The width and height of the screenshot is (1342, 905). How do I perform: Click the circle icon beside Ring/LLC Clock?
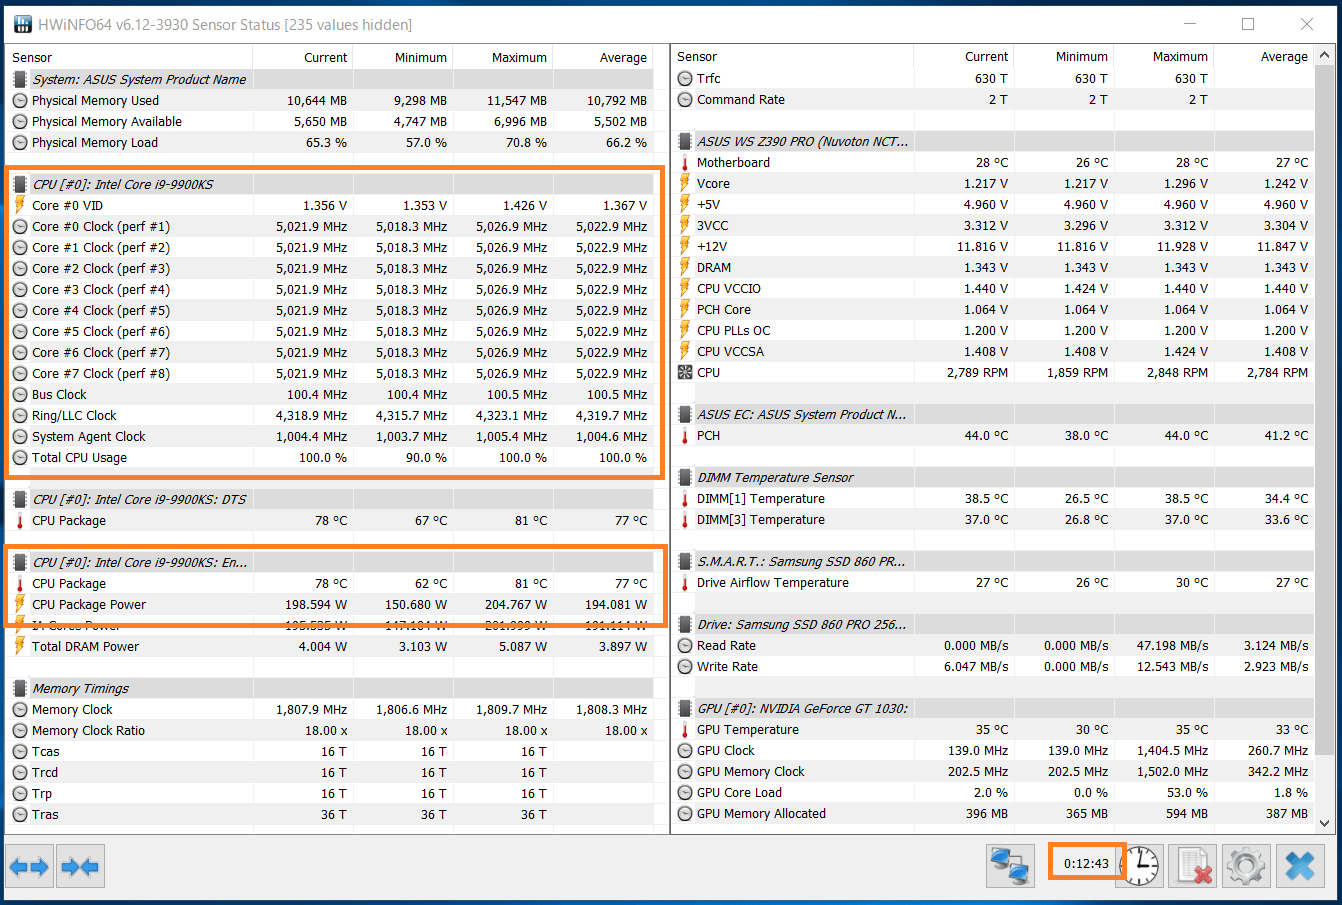(x=20, y=415)
